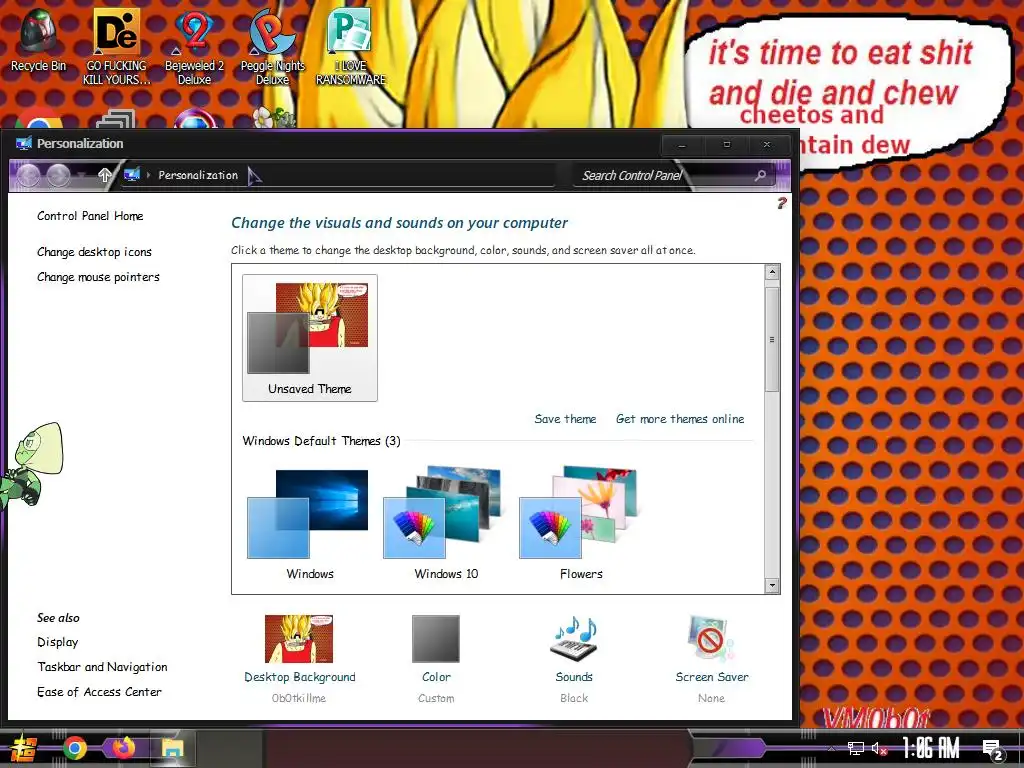Click the Search Control Panel field

click(x=673, y=175)
